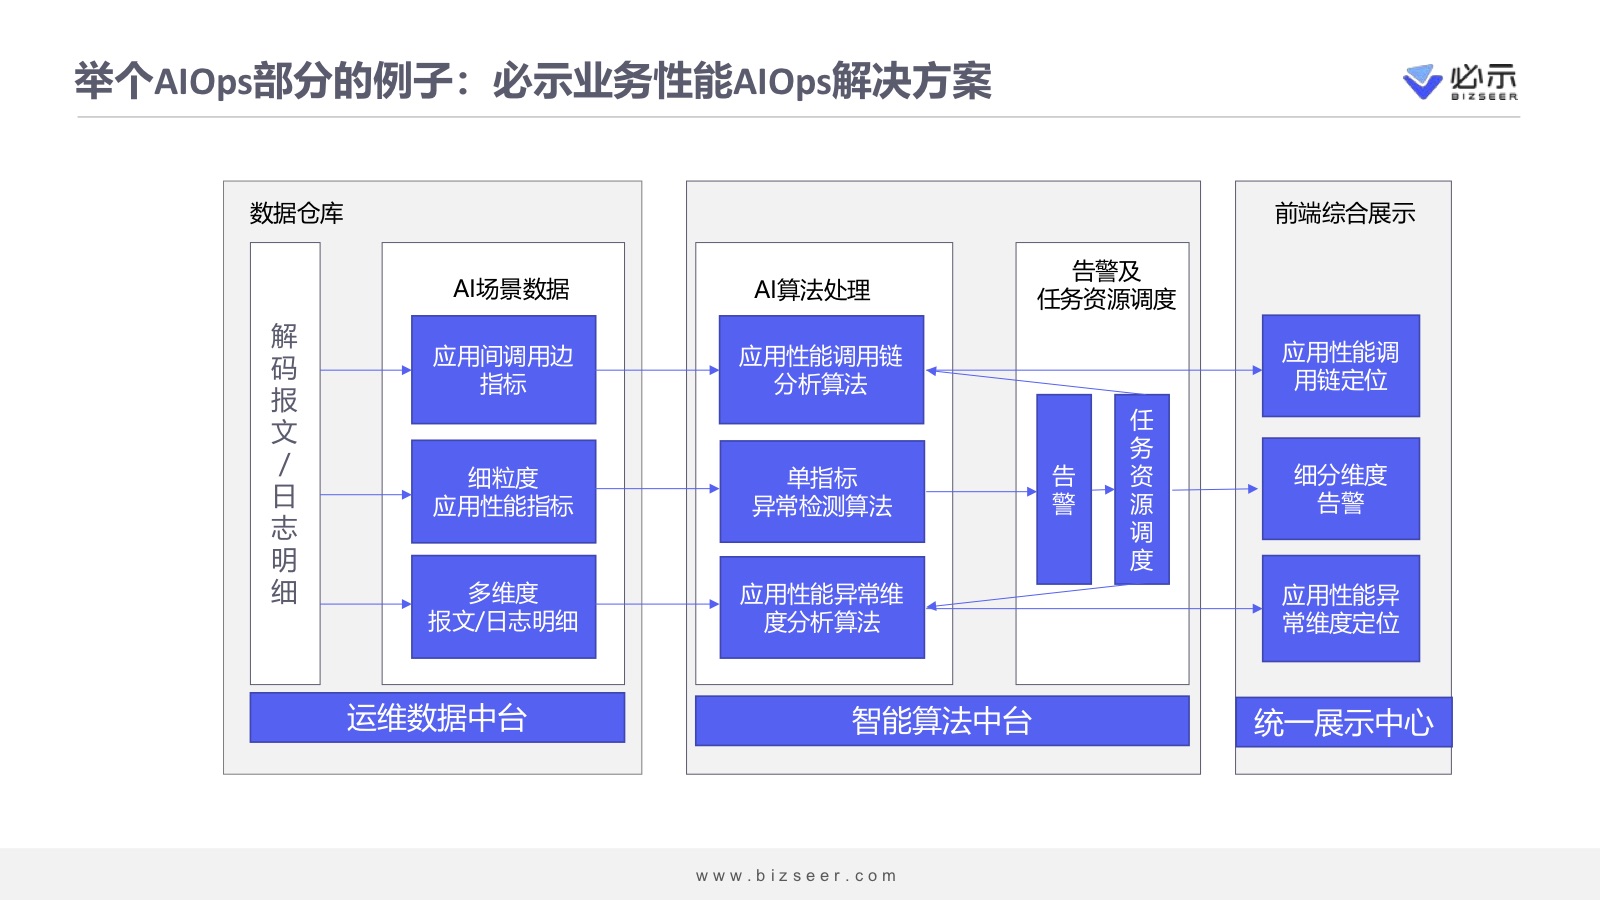Select the 细粒度应用性能指标 box

(x=503, y=492)
